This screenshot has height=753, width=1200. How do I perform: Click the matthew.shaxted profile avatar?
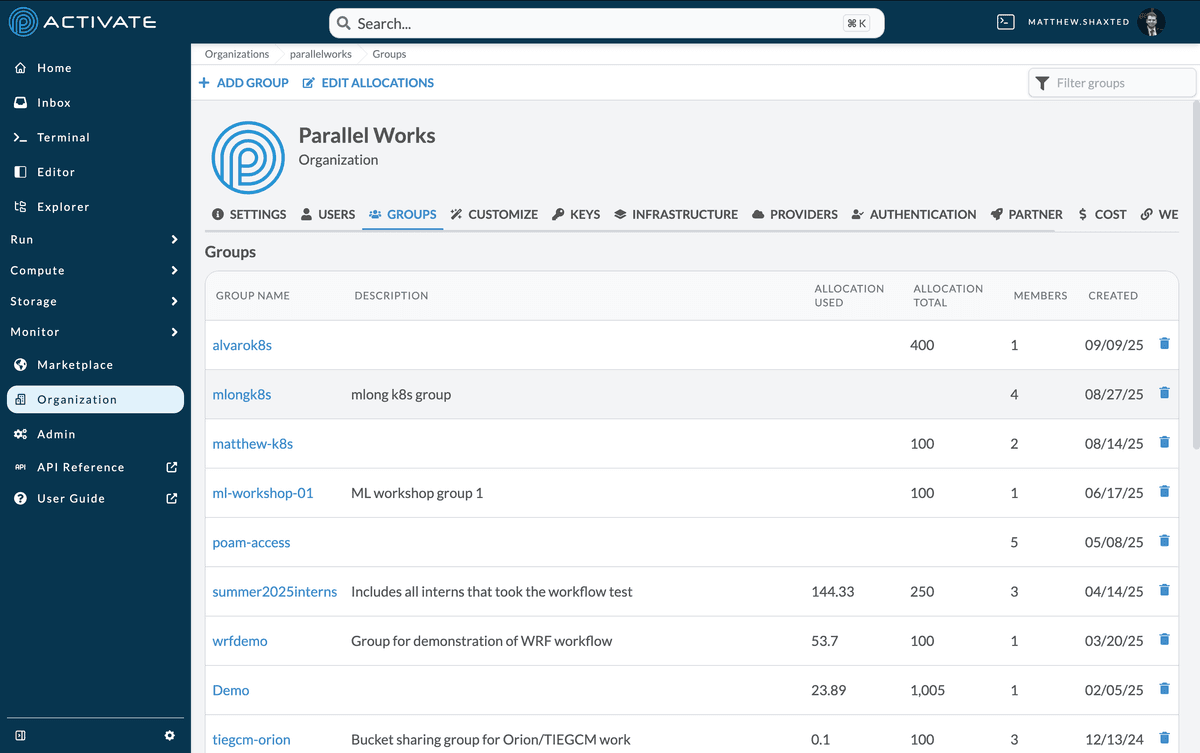tap(1151, 21)
